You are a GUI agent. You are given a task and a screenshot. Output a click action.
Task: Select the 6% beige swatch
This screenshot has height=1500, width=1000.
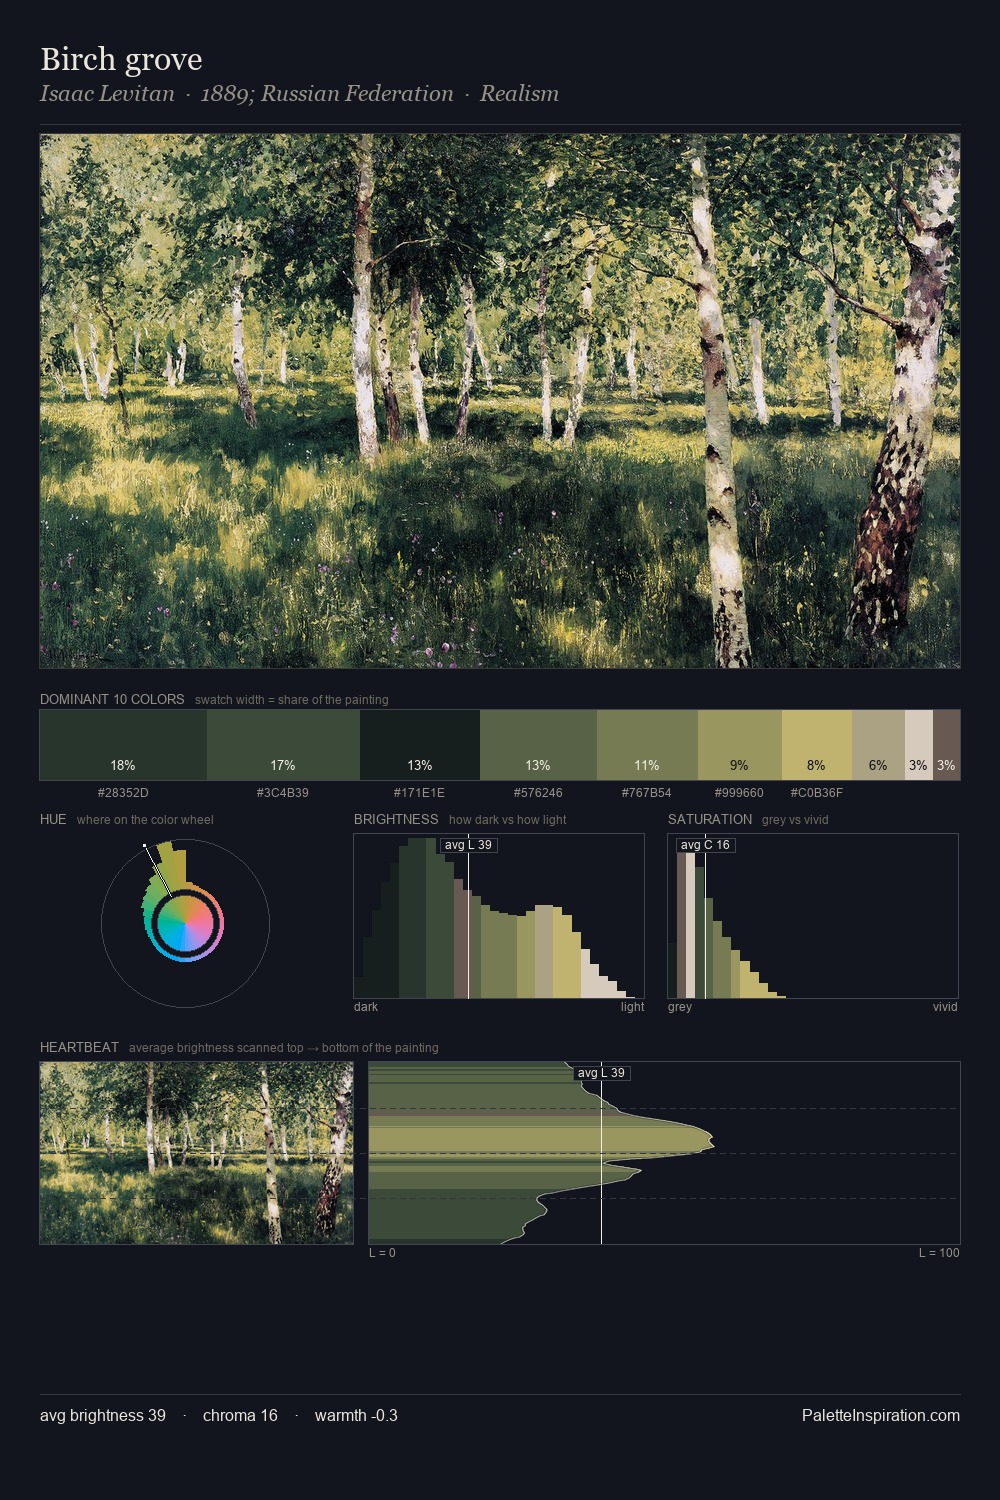(878, 745)
